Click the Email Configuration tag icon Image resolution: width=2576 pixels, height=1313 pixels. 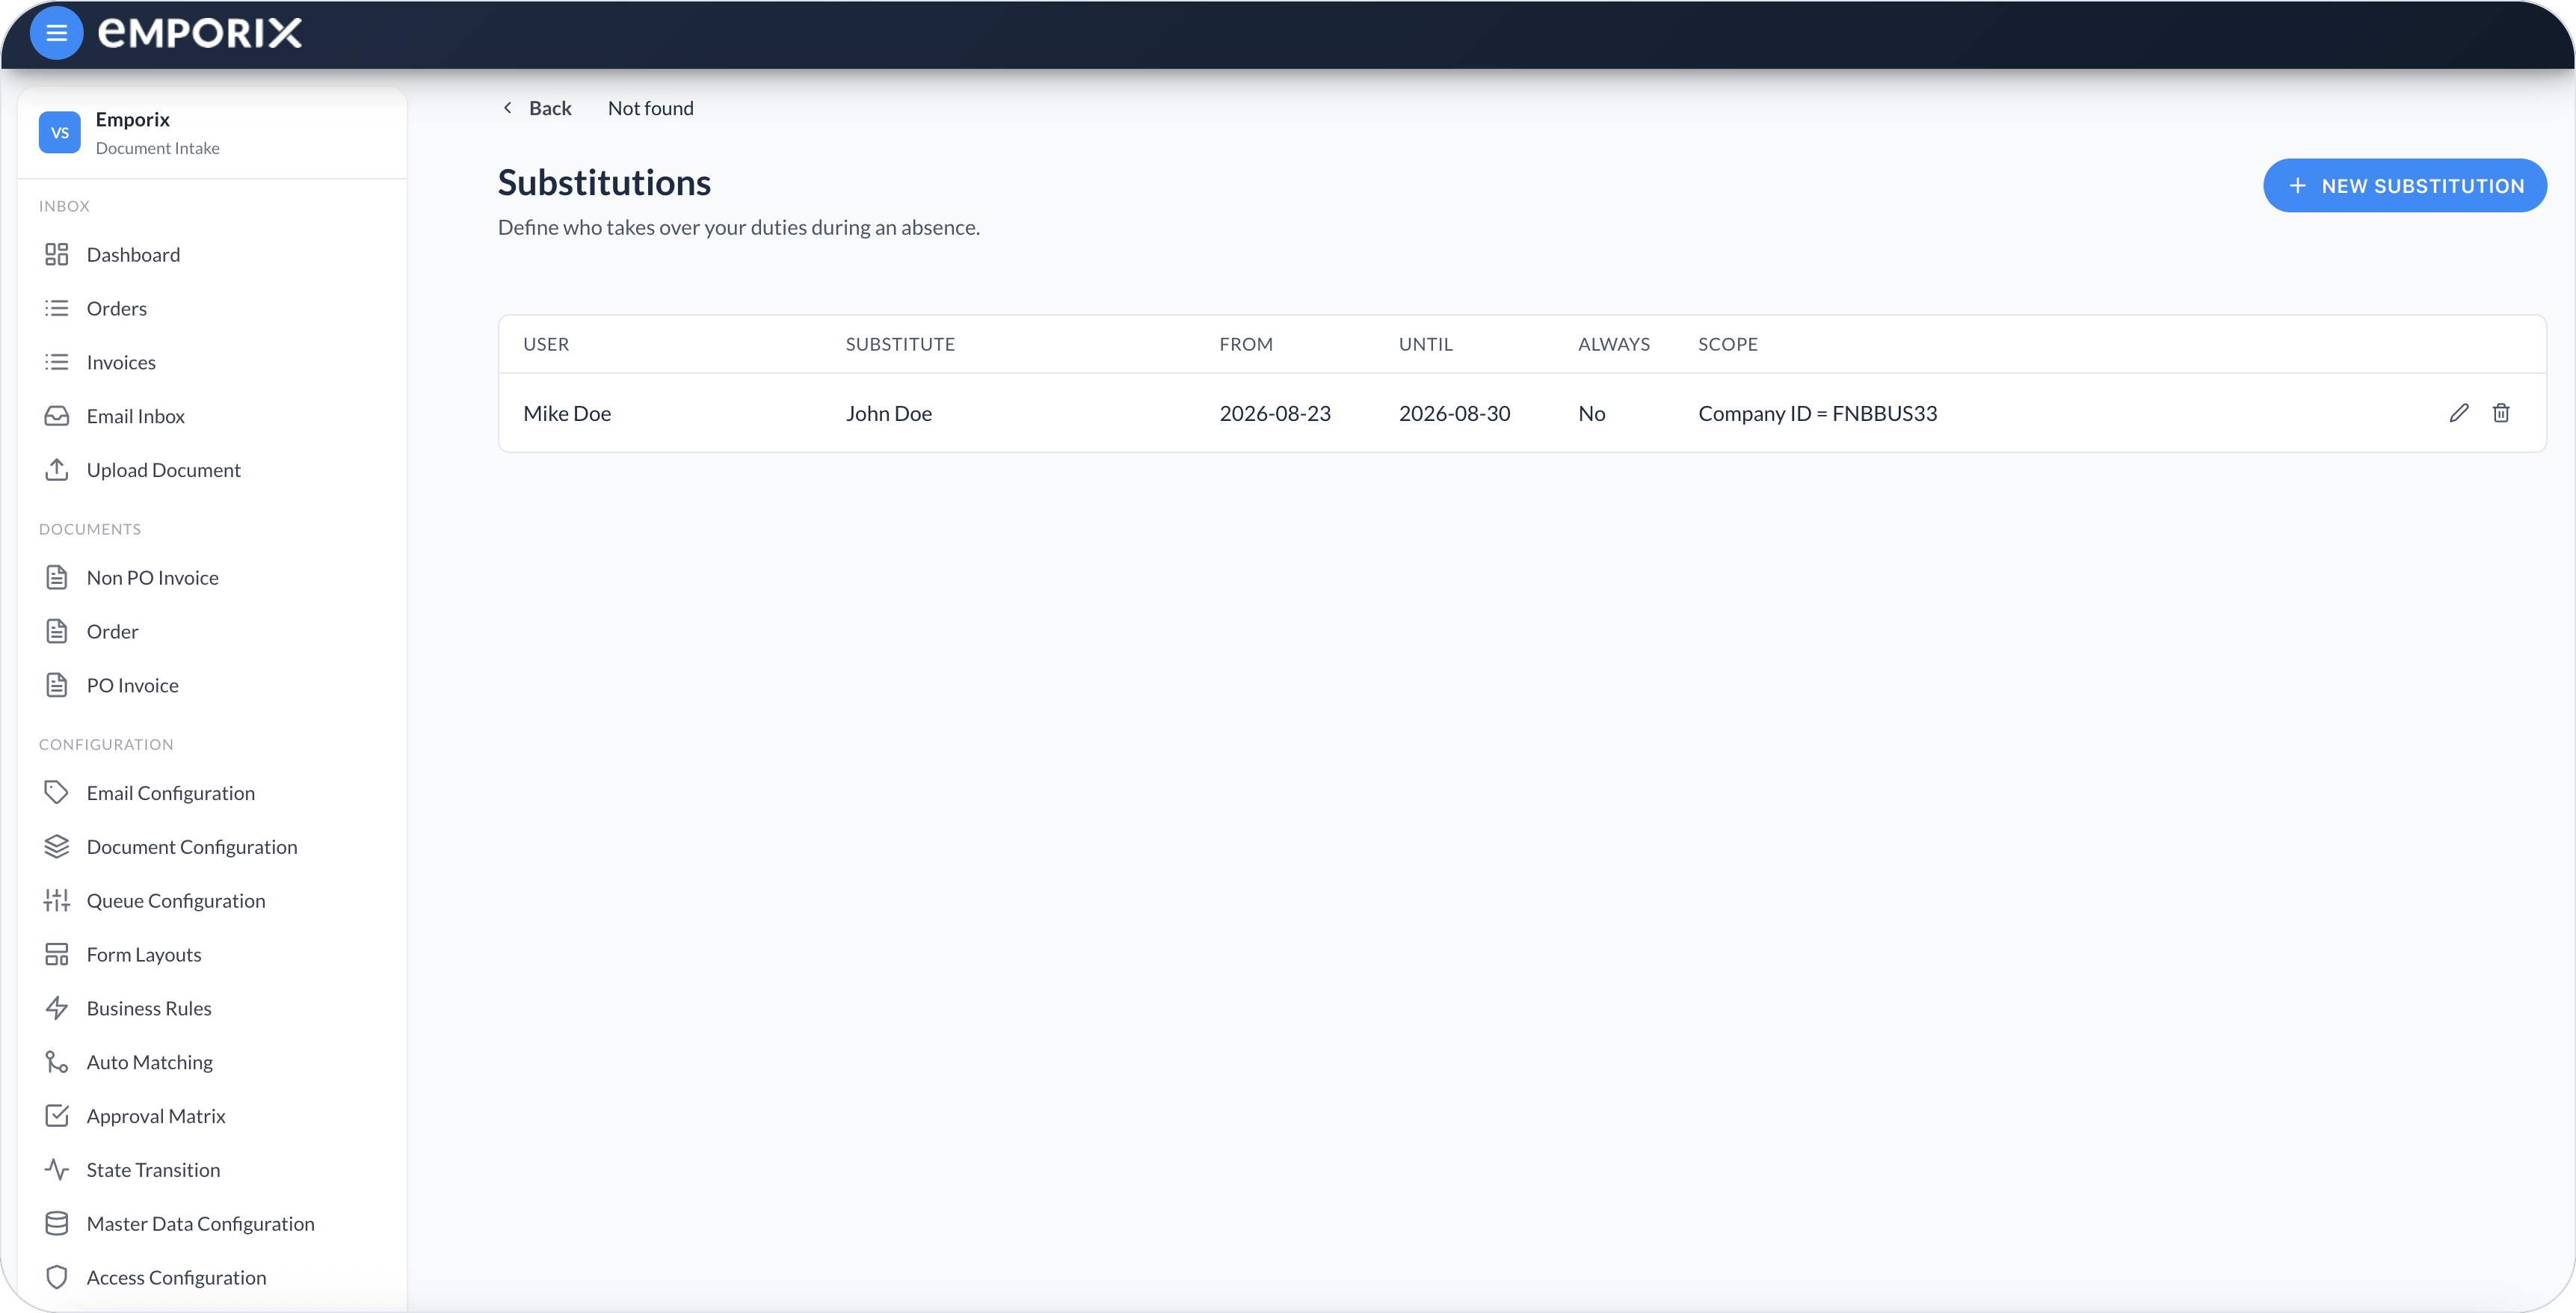click(57, 793)
